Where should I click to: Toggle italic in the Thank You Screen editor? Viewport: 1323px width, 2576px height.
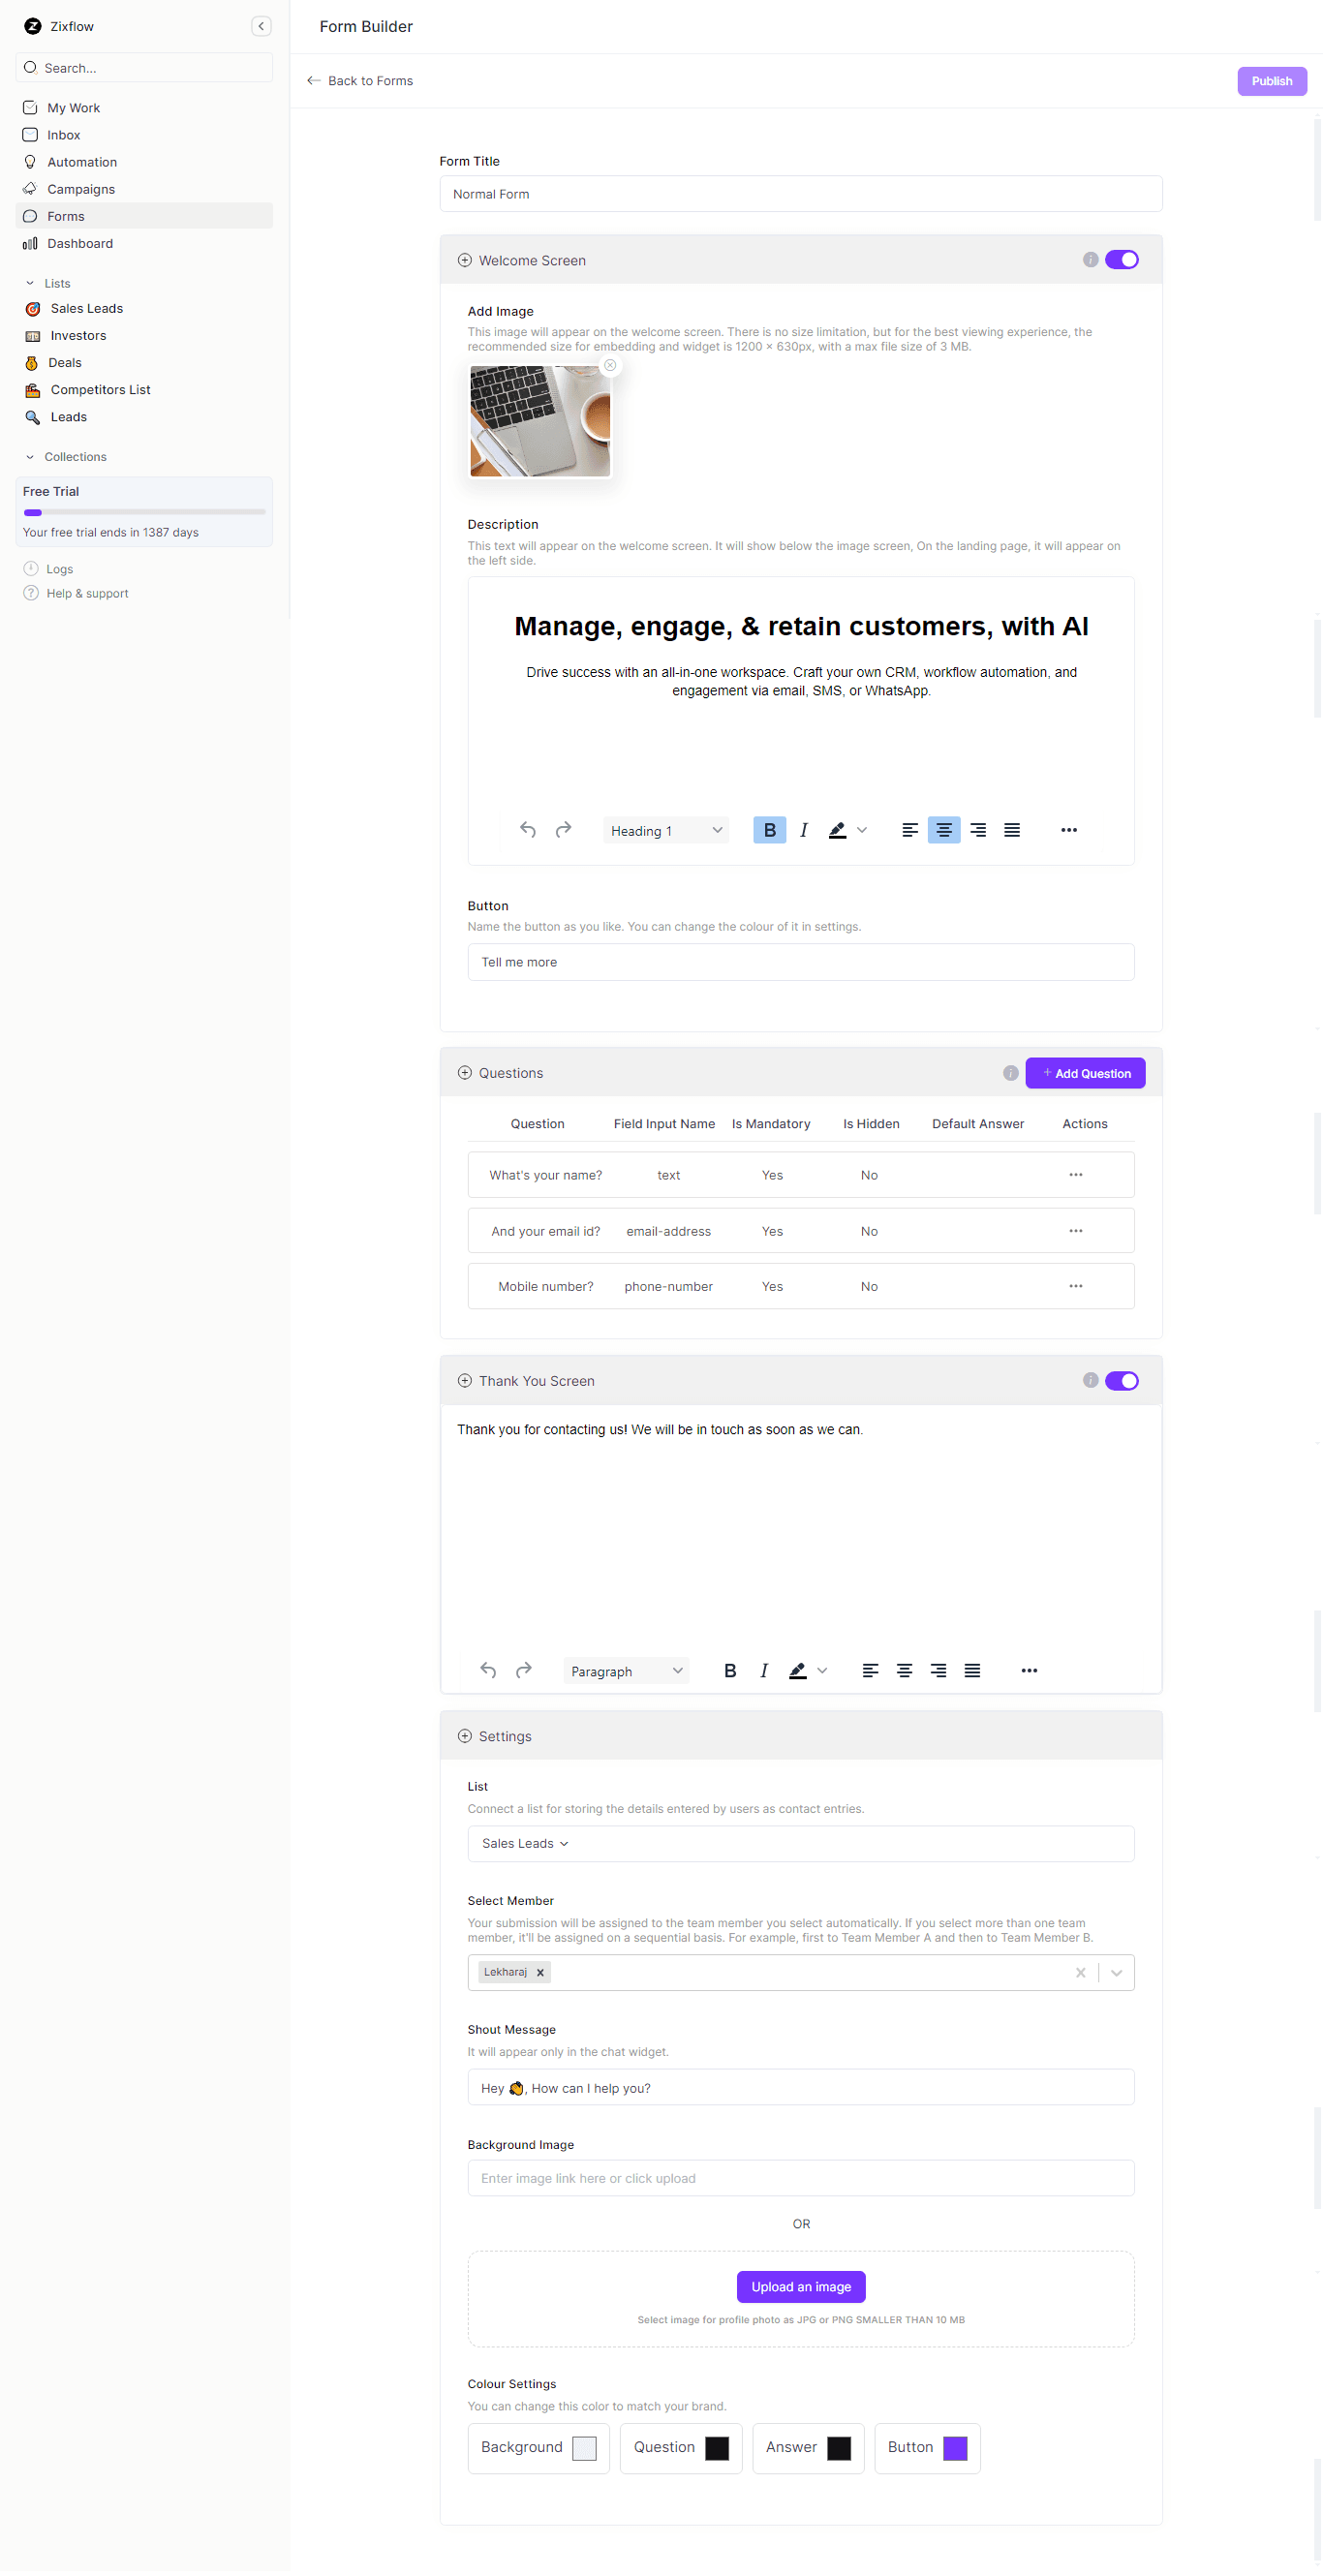764,1670
